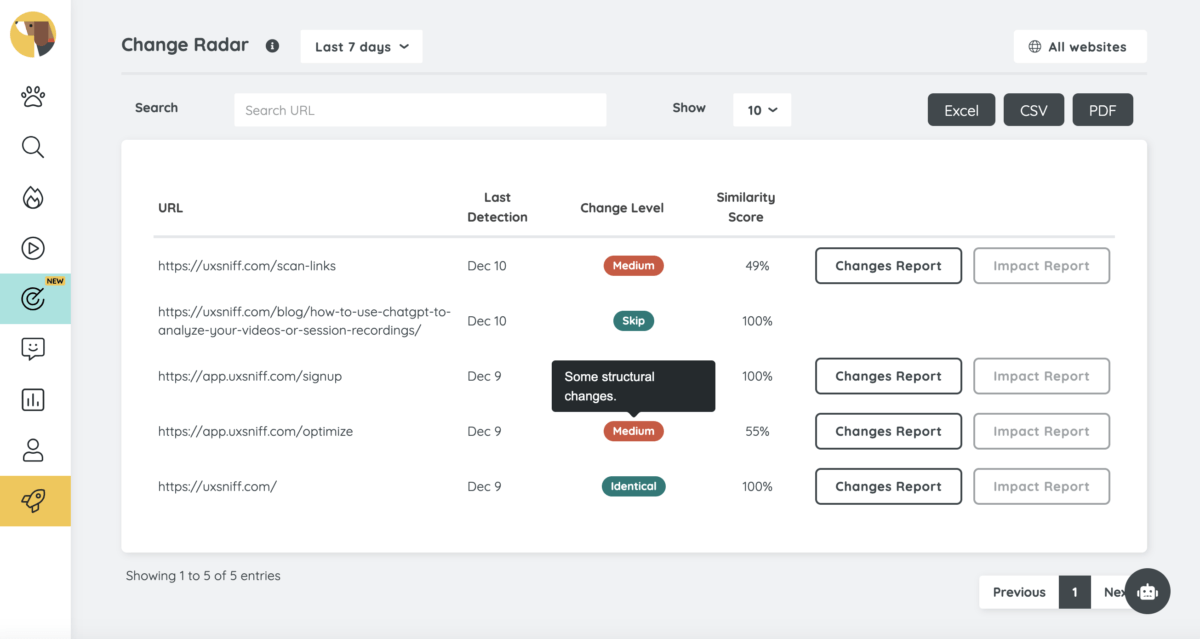Export the table as Excel
The image size is (1200, 639).
pos(961,110)
